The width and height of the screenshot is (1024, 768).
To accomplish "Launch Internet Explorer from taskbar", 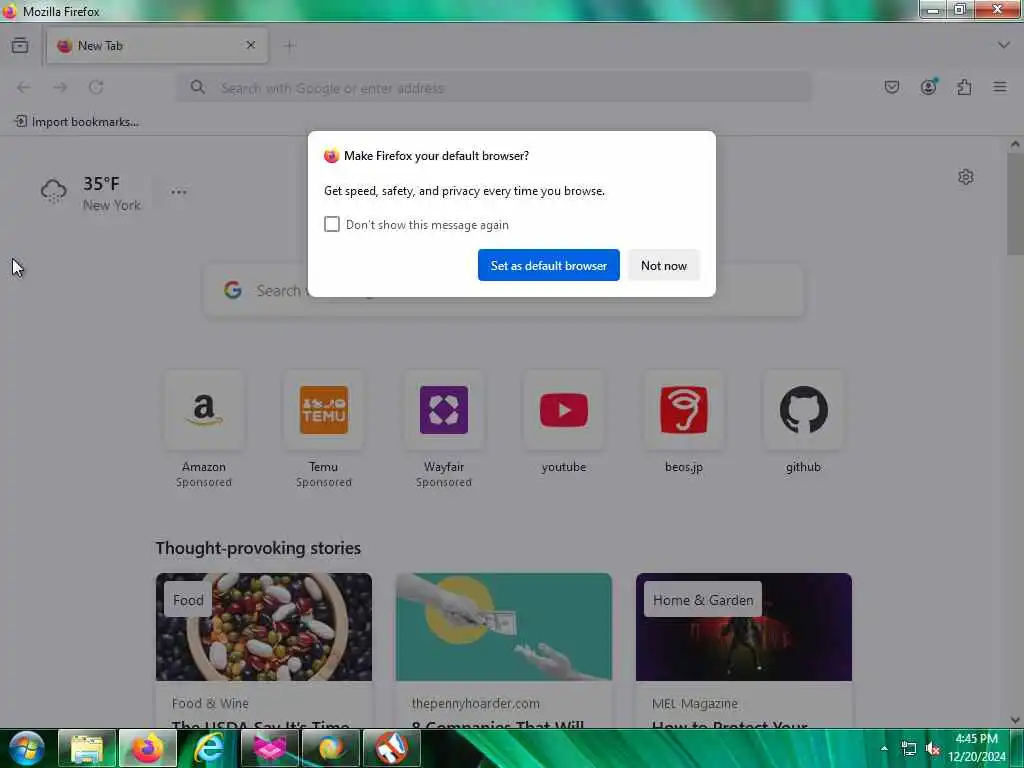I will click(x=208, y=748).
